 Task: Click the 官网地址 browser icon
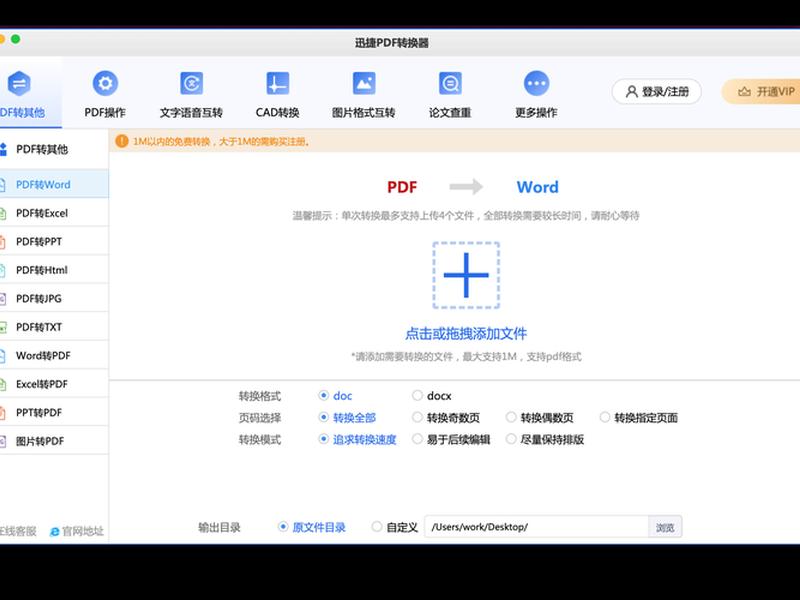click(55, 532)
